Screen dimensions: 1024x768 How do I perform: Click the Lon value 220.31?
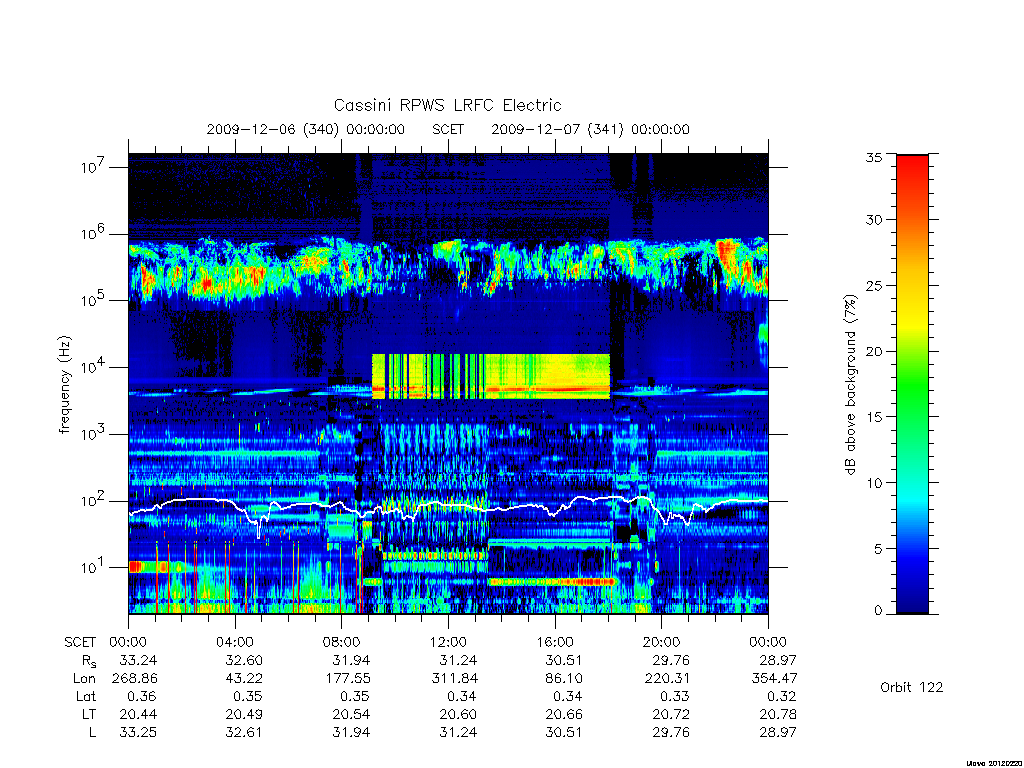667,679
